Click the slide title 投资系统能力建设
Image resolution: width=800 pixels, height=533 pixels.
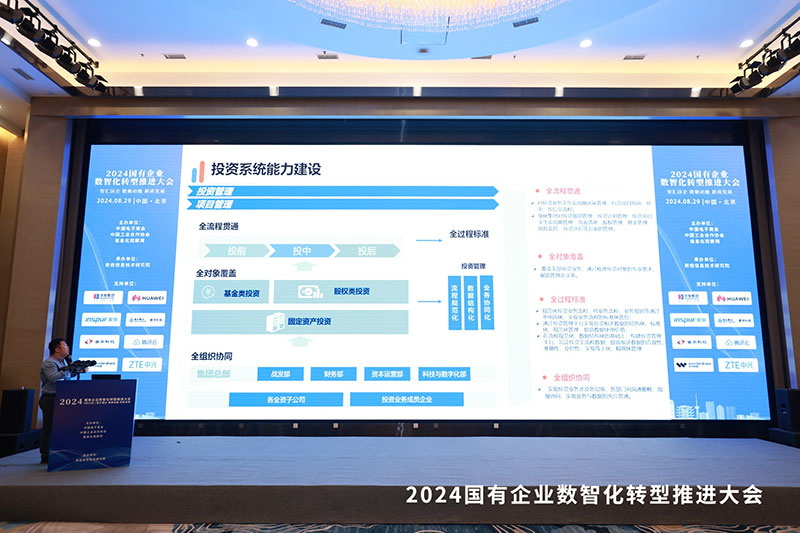coord(266,169)
